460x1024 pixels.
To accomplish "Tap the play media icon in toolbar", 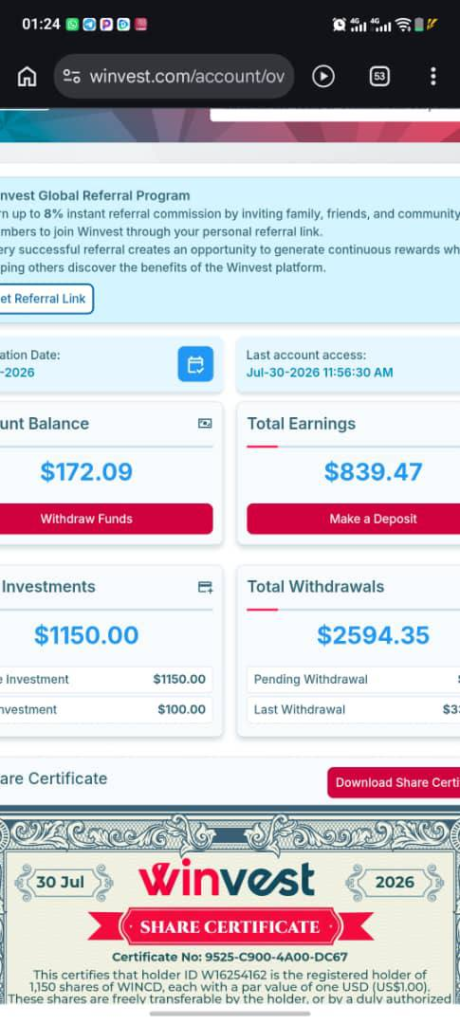I will [323, 76].
